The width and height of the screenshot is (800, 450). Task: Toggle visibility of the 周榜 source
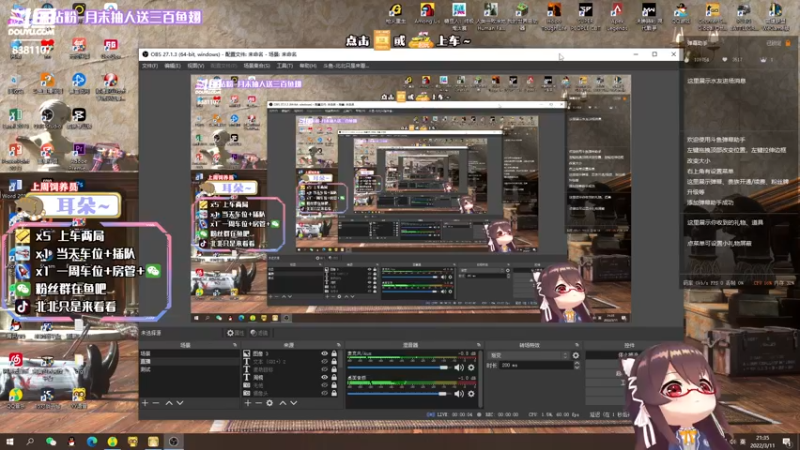click(x=324, y=377)
